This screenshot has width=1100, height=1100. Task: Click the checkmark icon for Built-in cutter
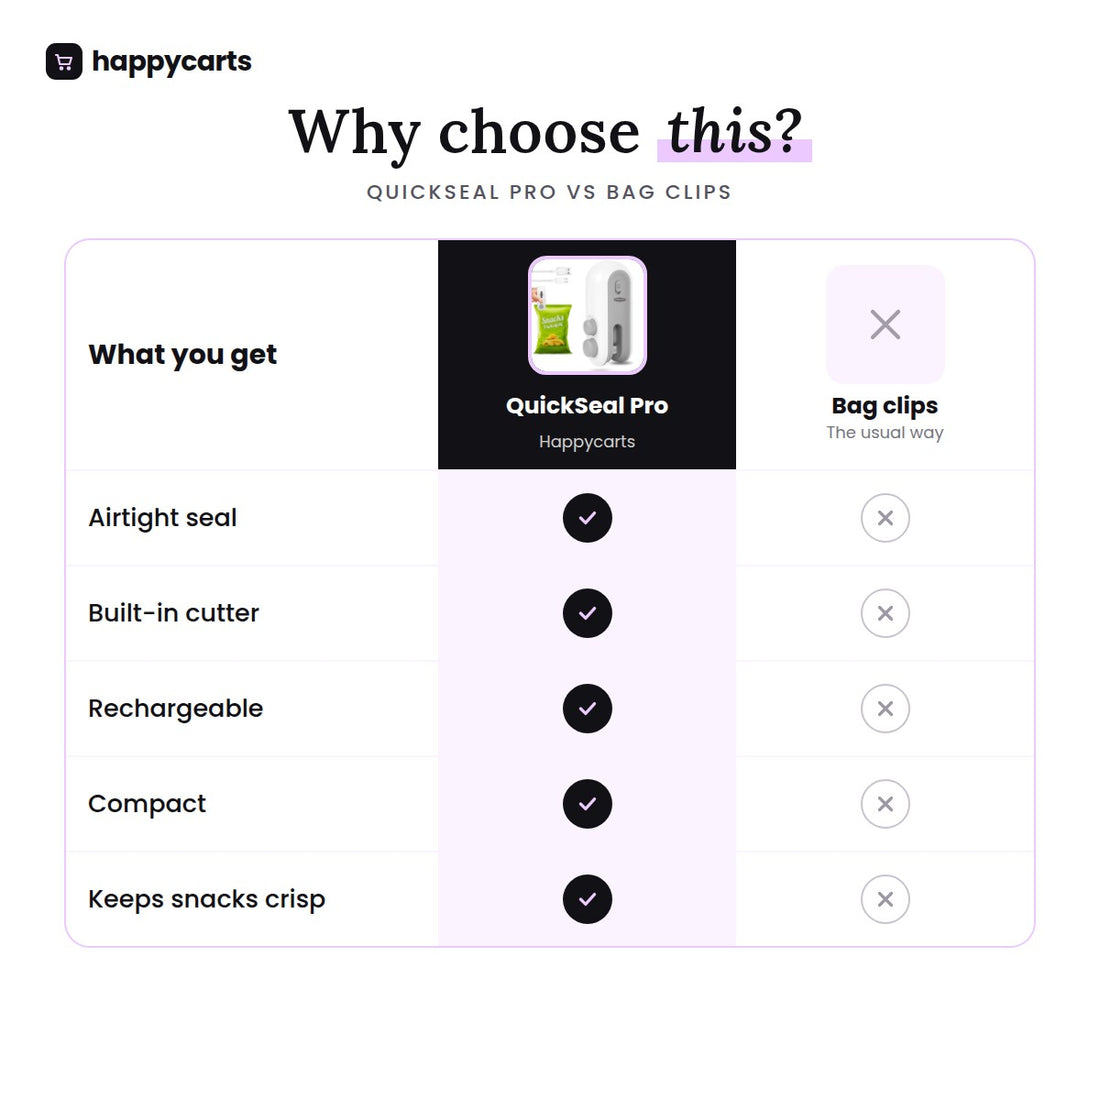(x=587, y=613)
